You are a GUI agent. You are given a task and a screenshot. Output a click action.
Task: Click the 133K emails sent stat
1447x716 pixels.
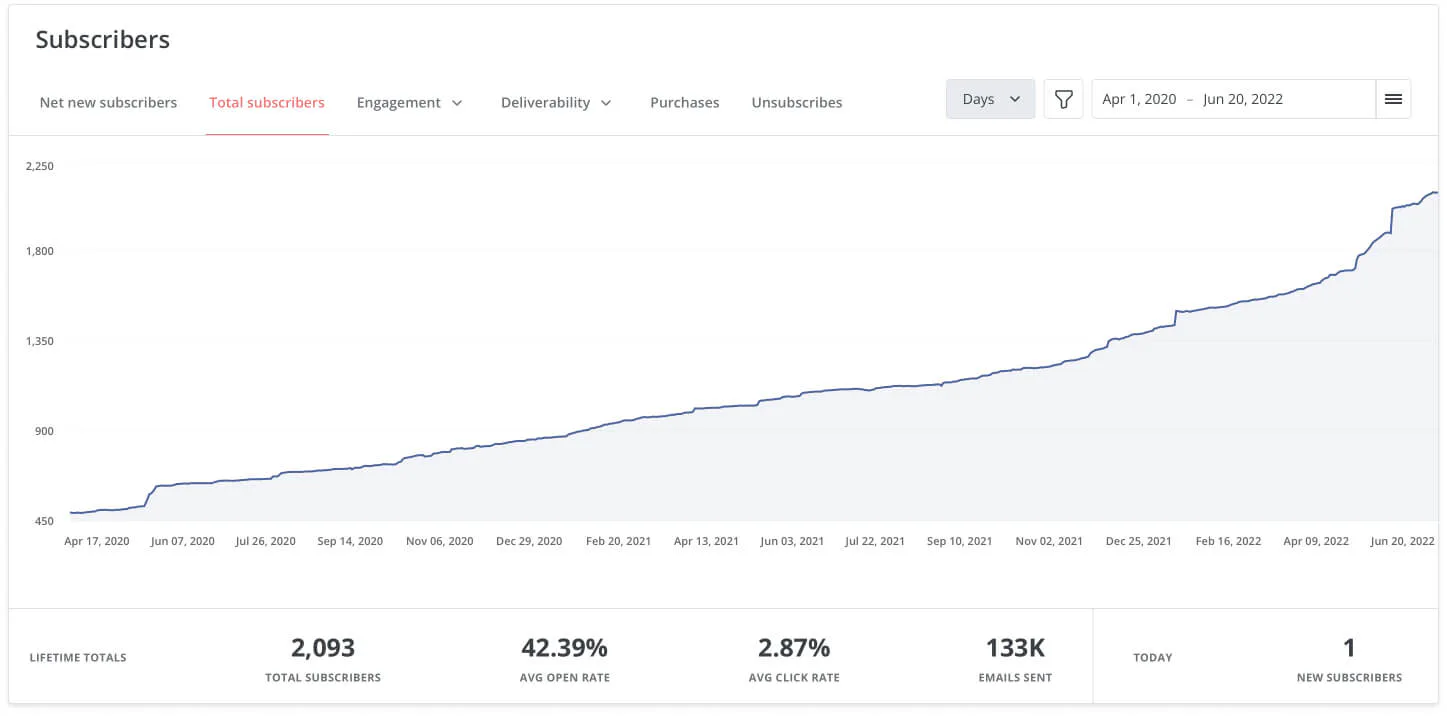(x=1015, y=648)
